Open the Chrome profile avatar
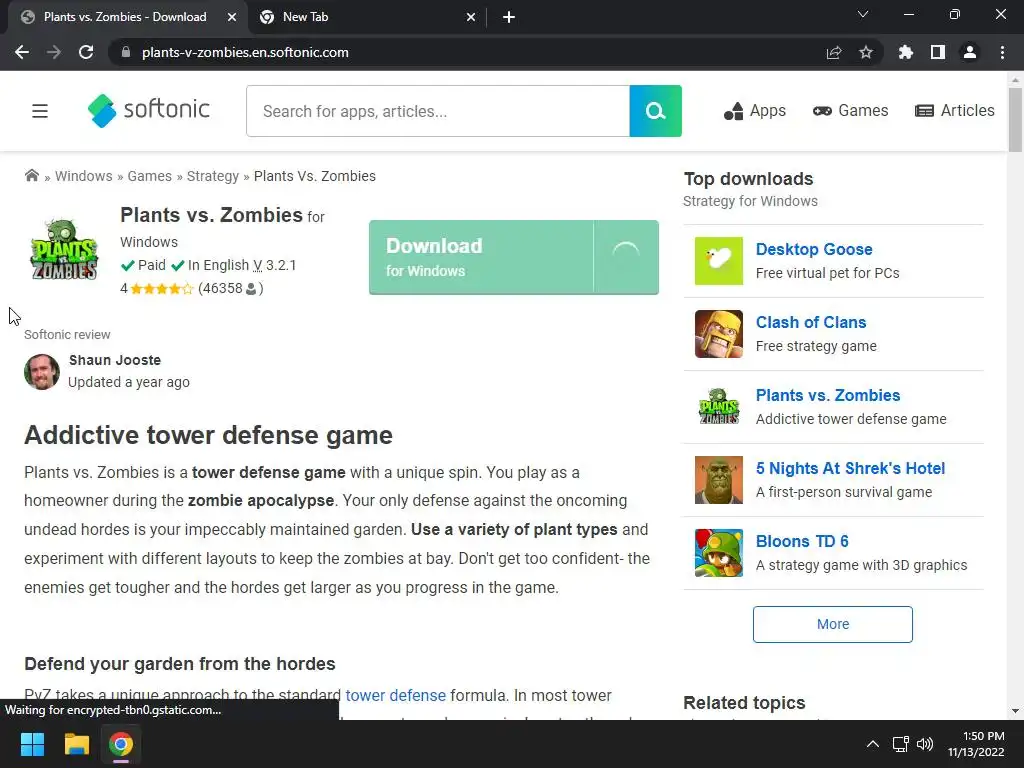1024x768 pixels. (970, 52)
